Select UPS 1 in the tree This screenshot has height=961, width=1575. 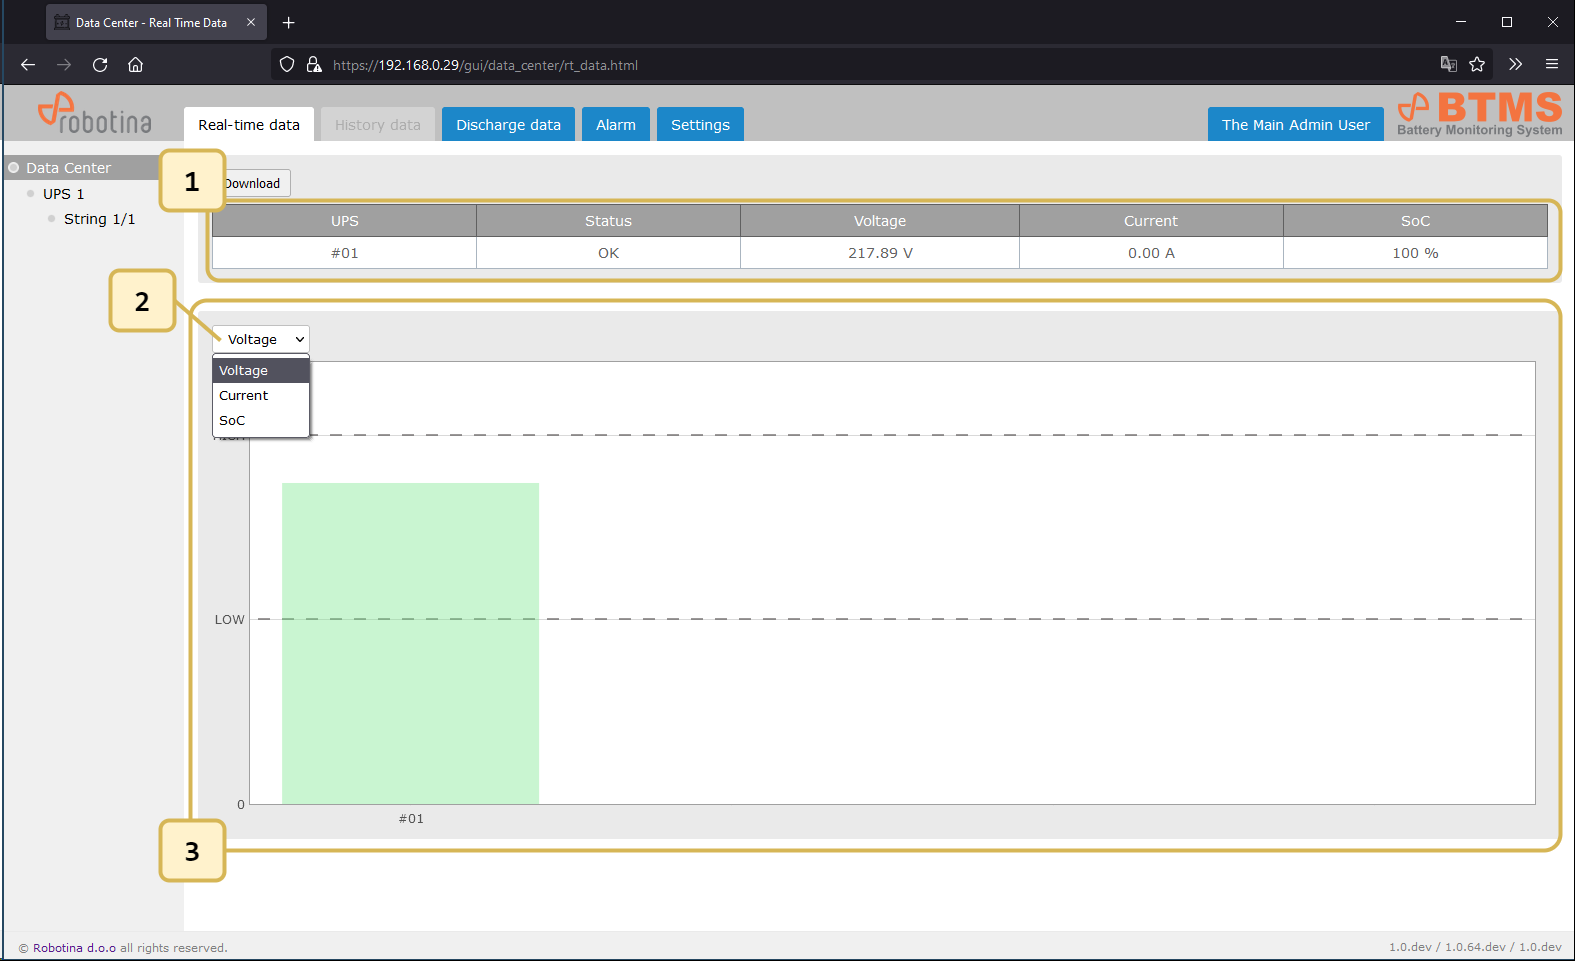pos(63,194)
